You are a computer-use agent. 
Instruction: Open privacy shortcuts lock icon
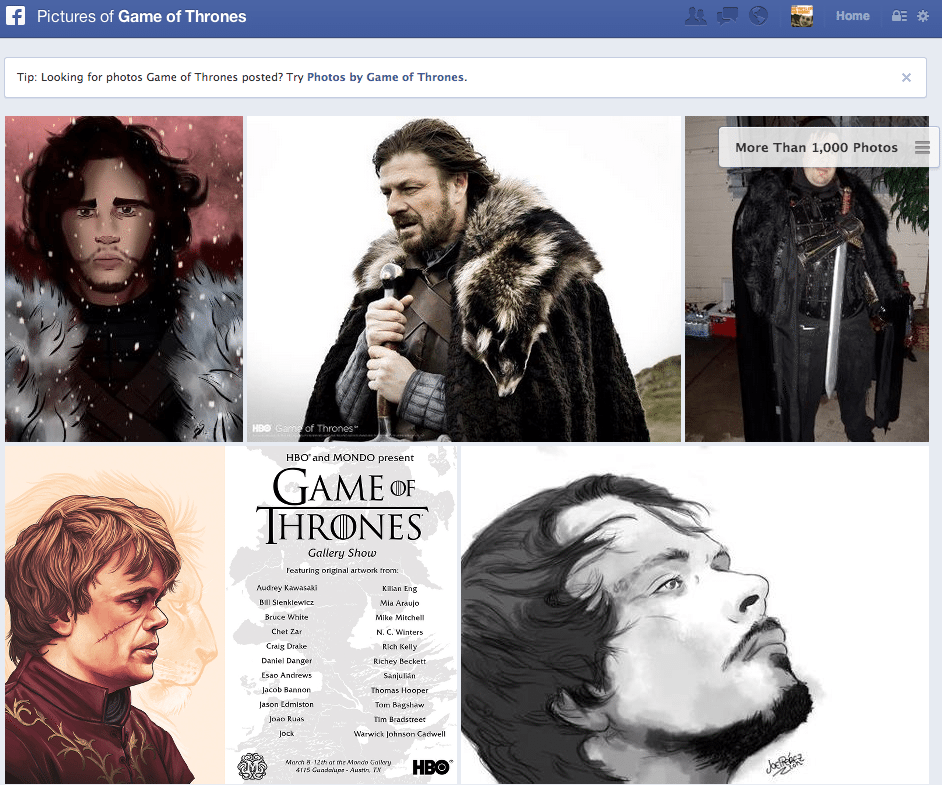899,16
